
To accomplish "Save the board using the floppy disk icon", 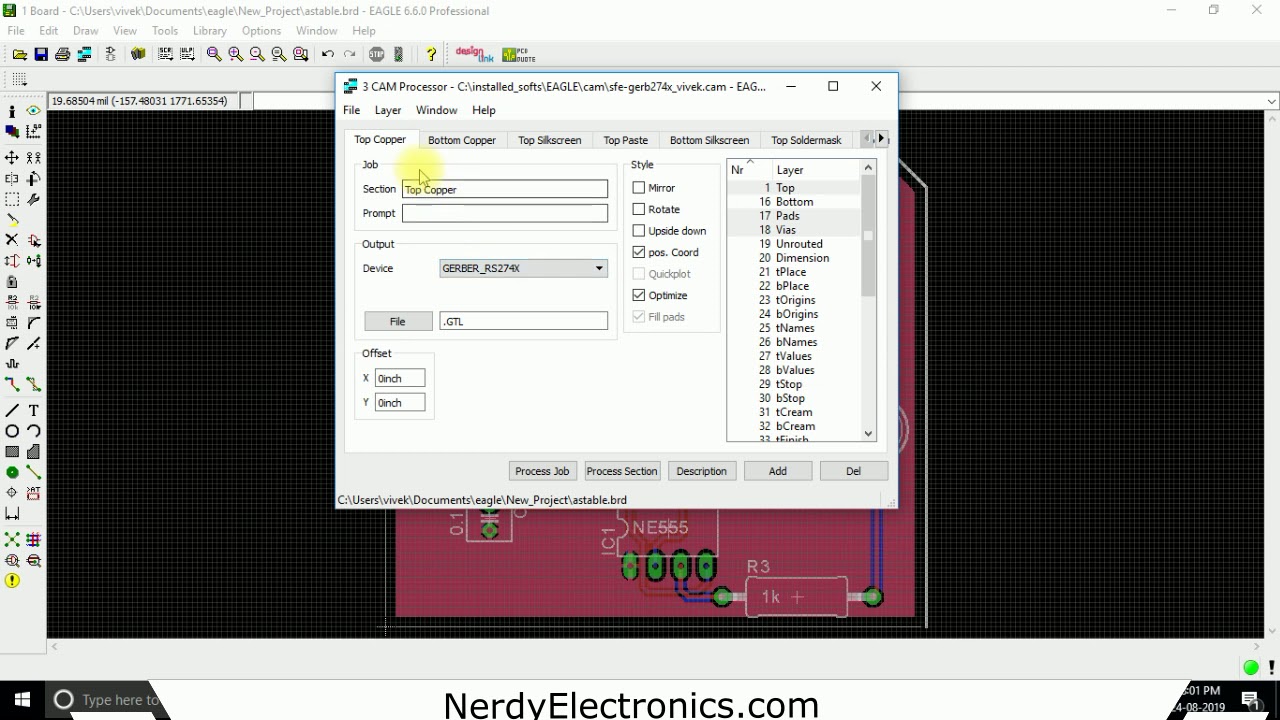I will (41, 54).
